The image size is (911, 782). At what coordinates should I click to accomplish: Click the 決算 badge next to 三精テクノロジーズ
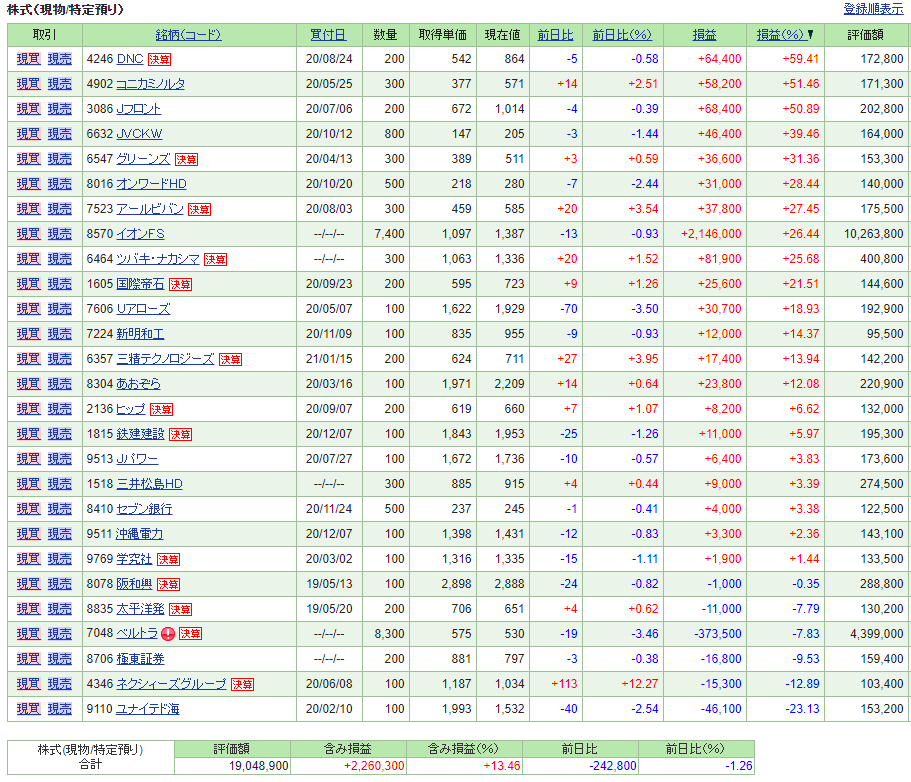pos(230,359)
